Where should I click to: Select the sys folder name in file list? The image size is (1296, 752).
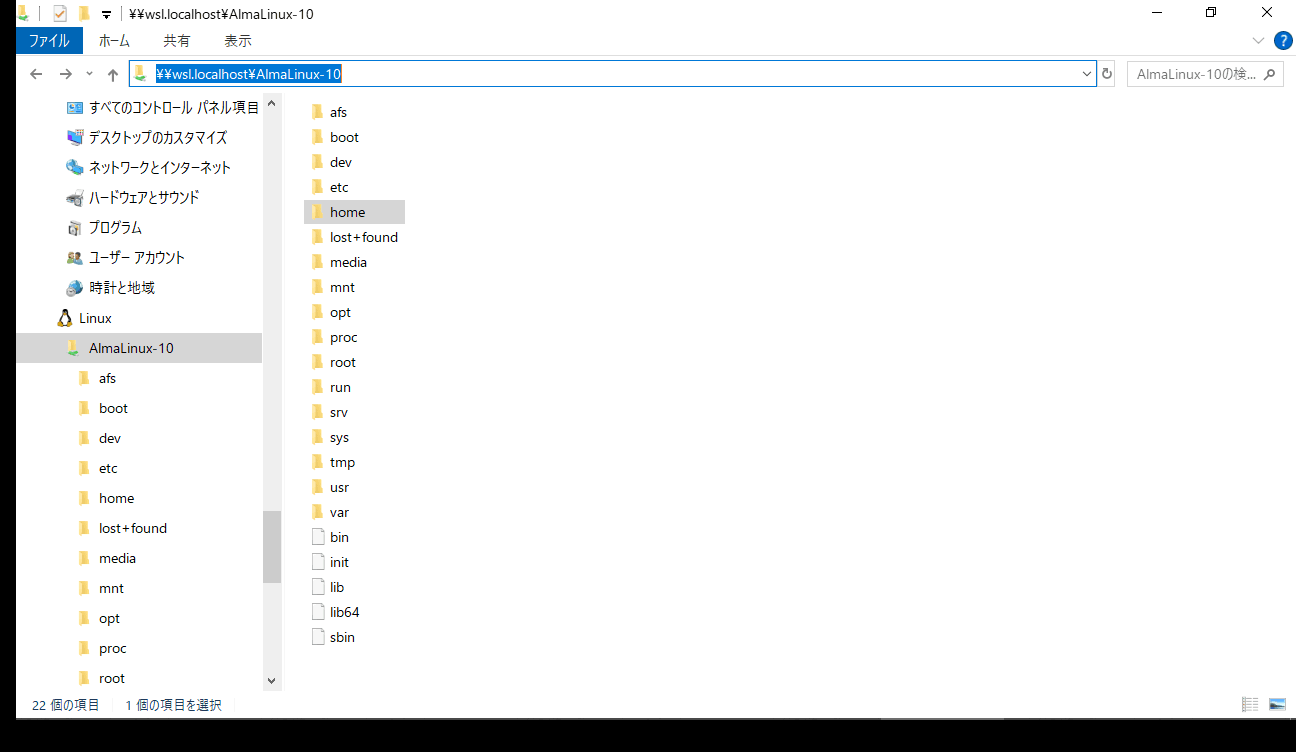pos(339,437)
